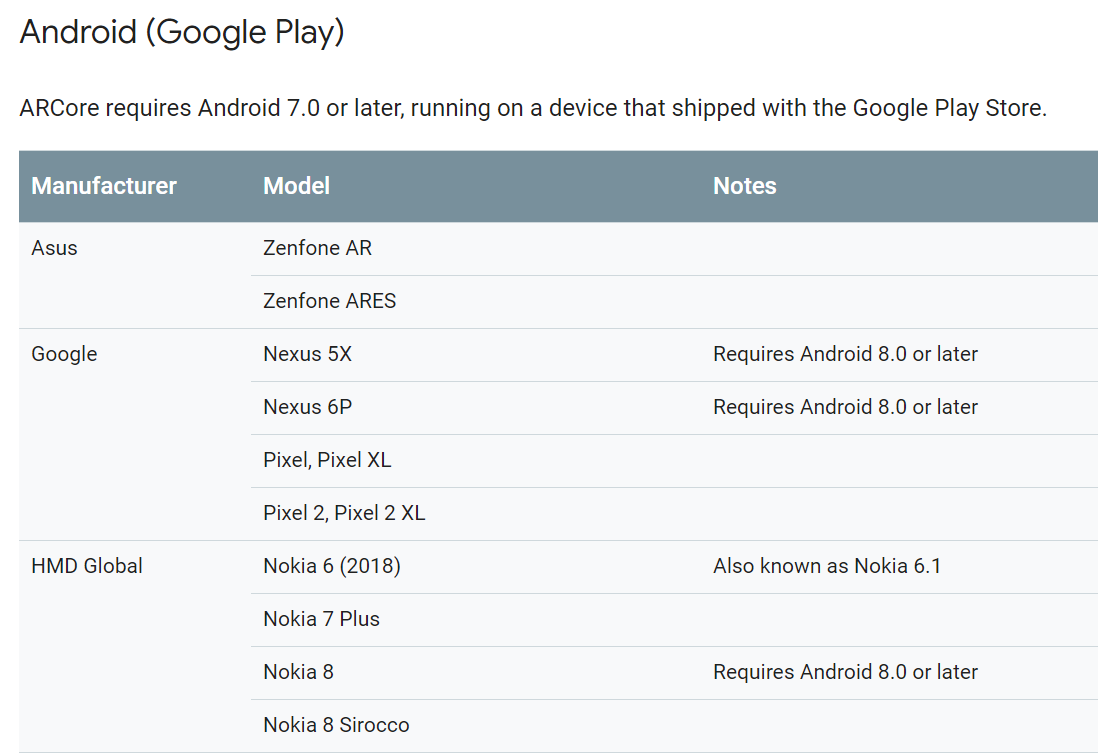Click the ARCore requirements description paragraph
The width and height of the screenshot is (1118, 753).
tap(533, 108)
